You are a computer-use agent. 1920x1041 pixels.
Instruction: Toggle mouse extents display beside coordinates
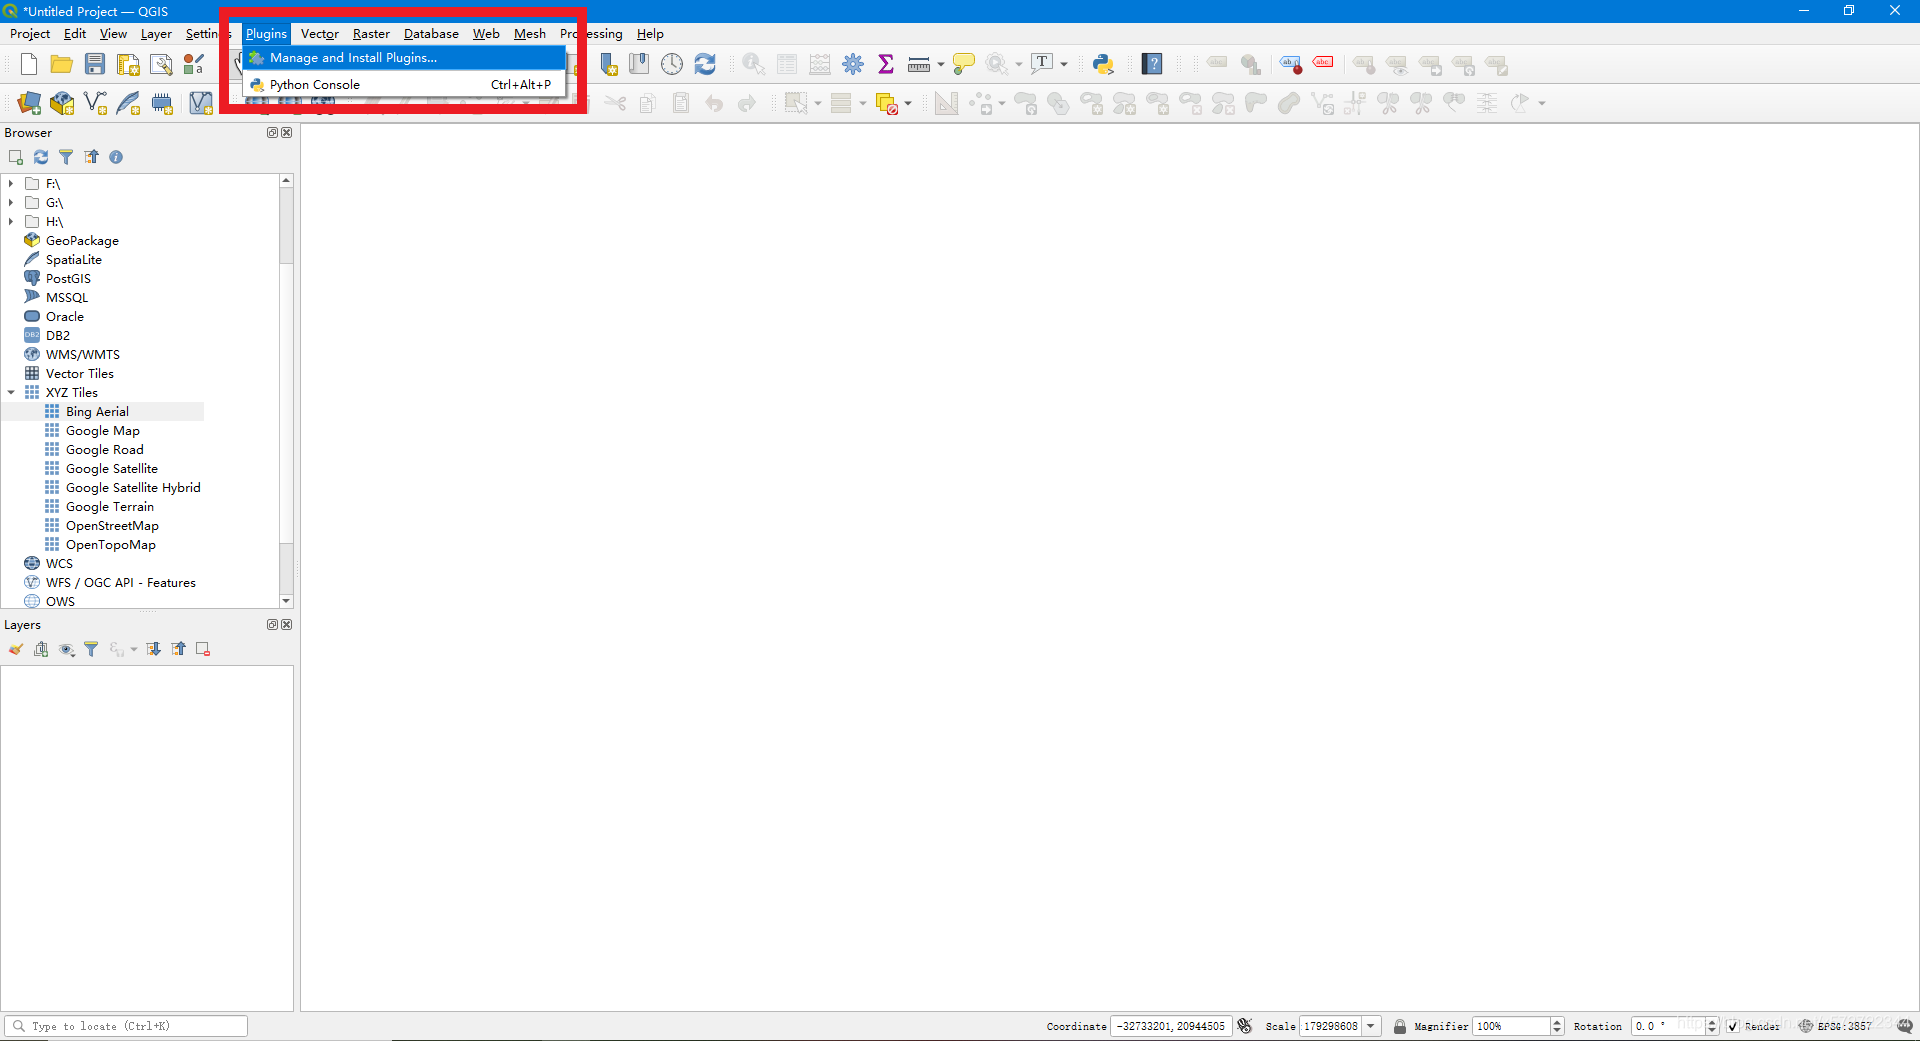[x=1245, y=1026]
